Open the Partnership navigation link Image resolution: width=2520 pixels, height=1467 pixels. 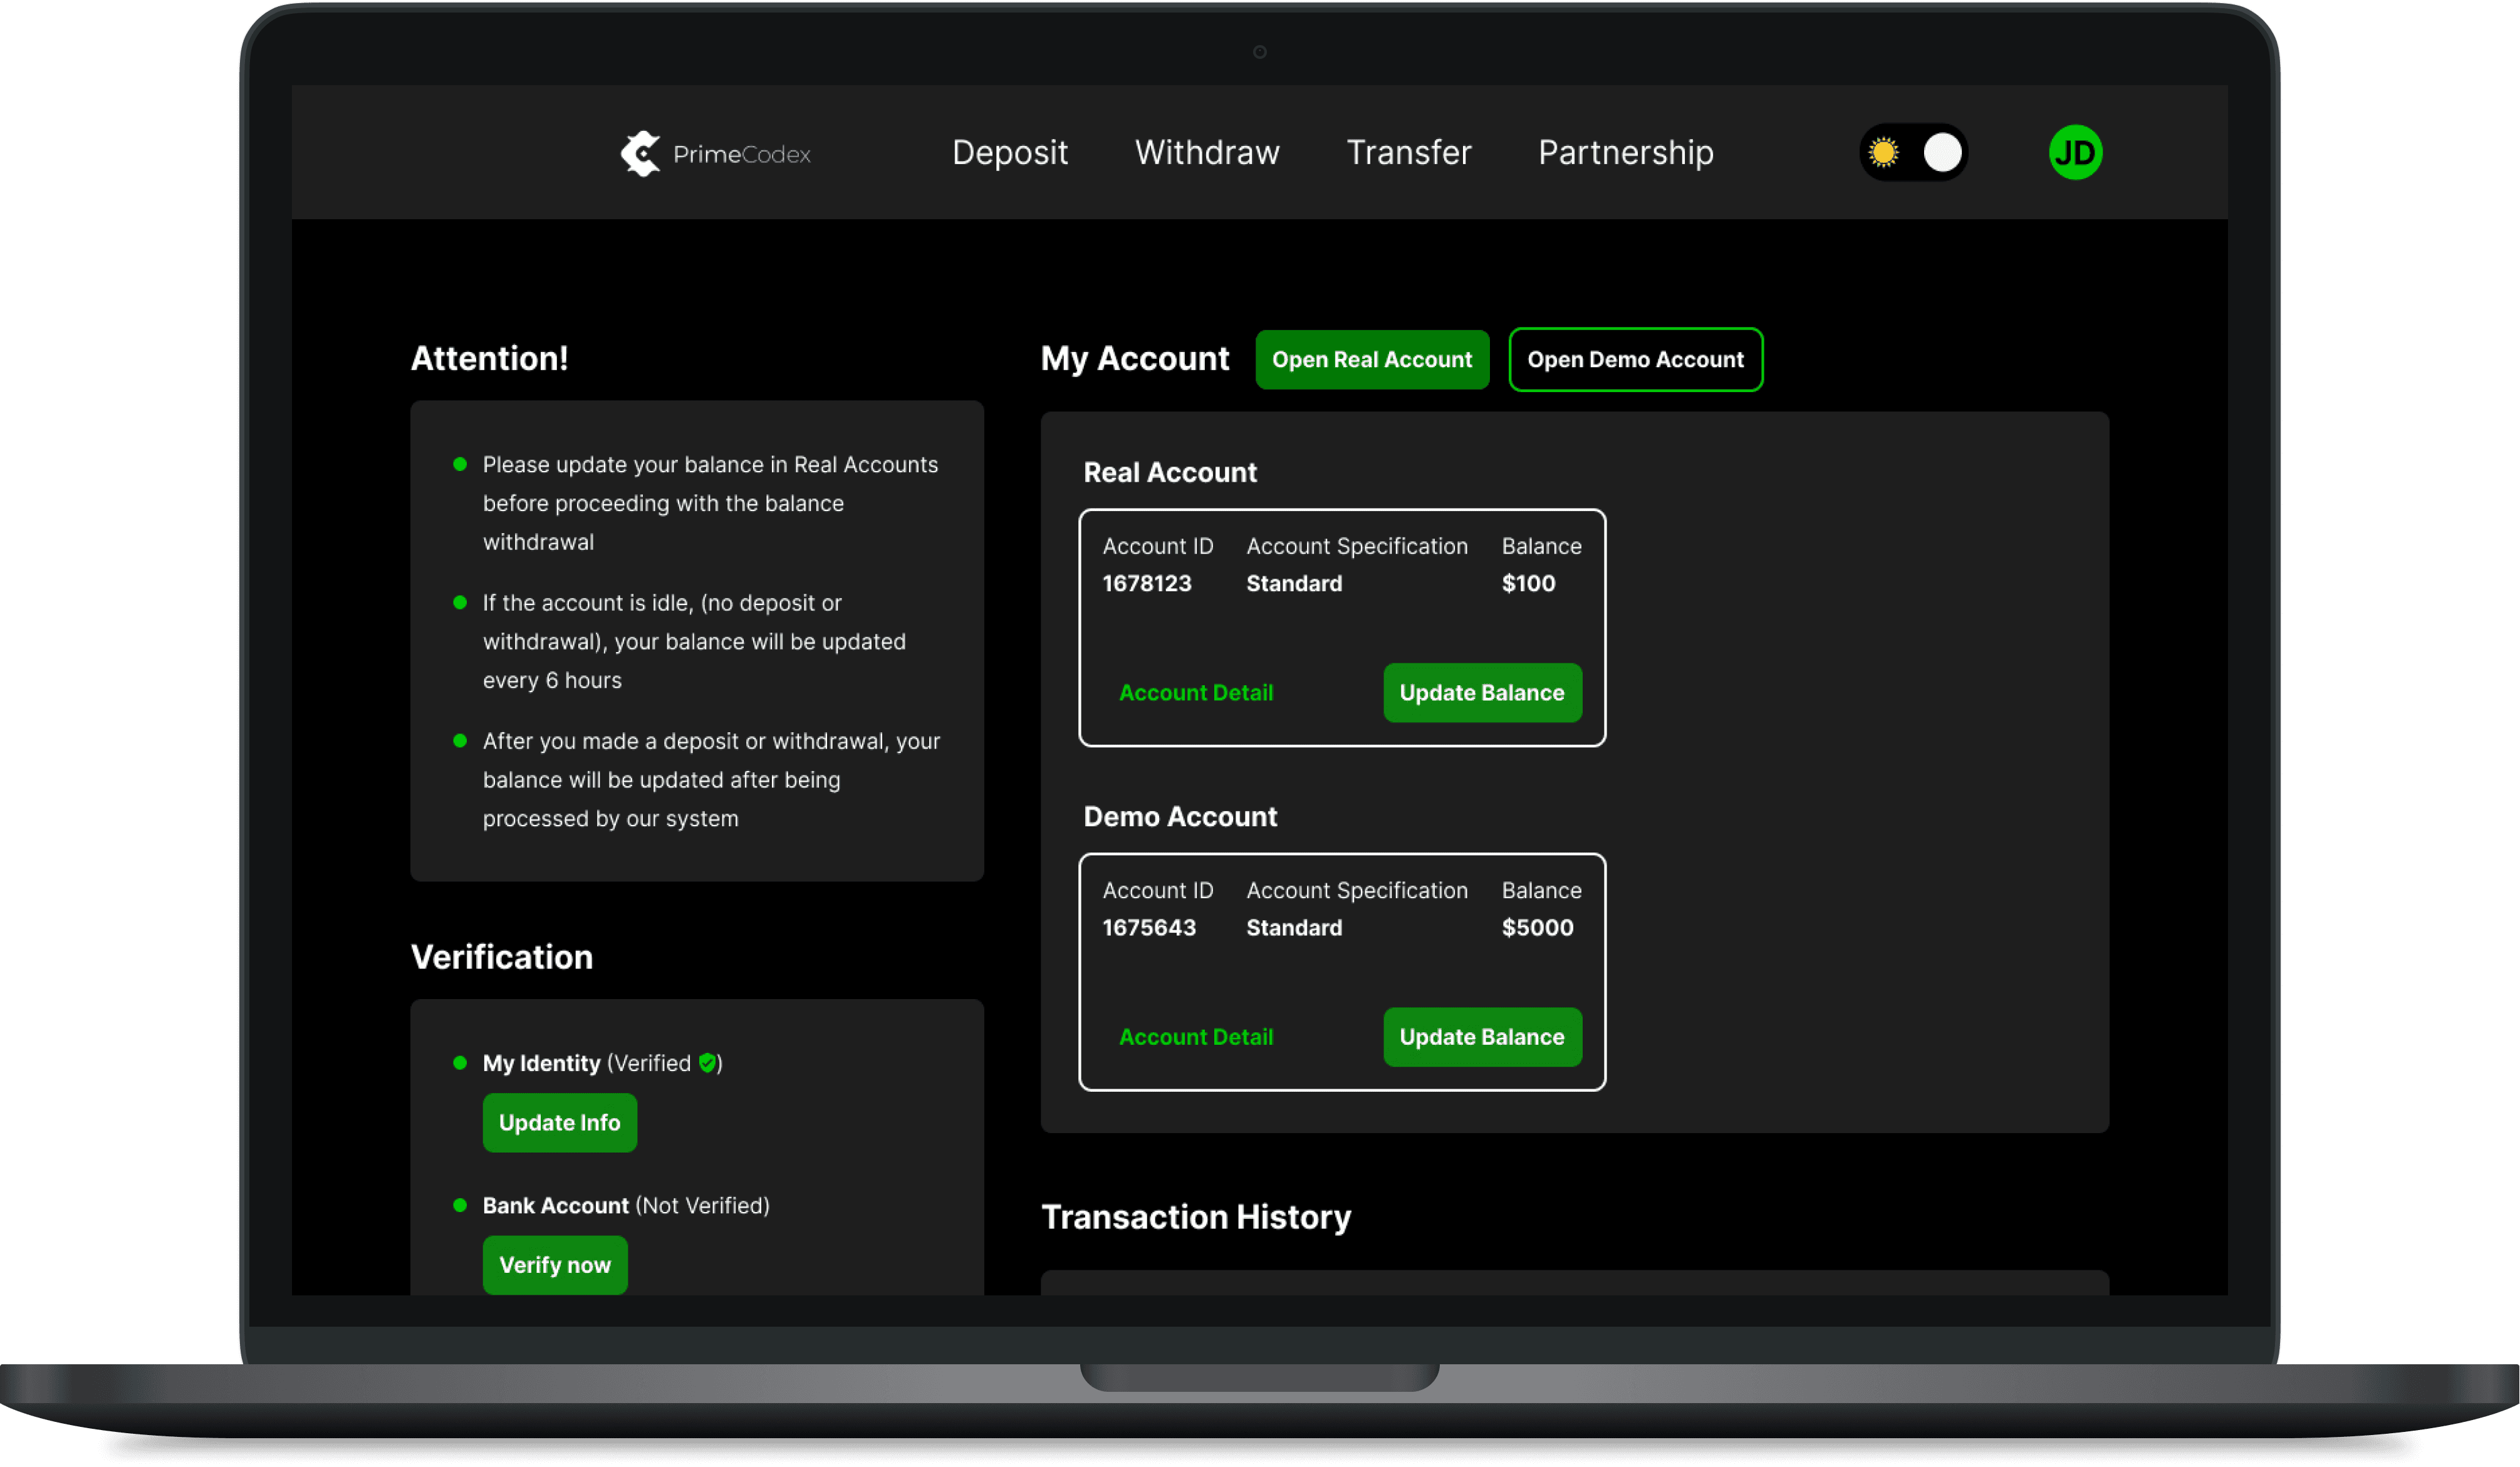coord(1625,153)
